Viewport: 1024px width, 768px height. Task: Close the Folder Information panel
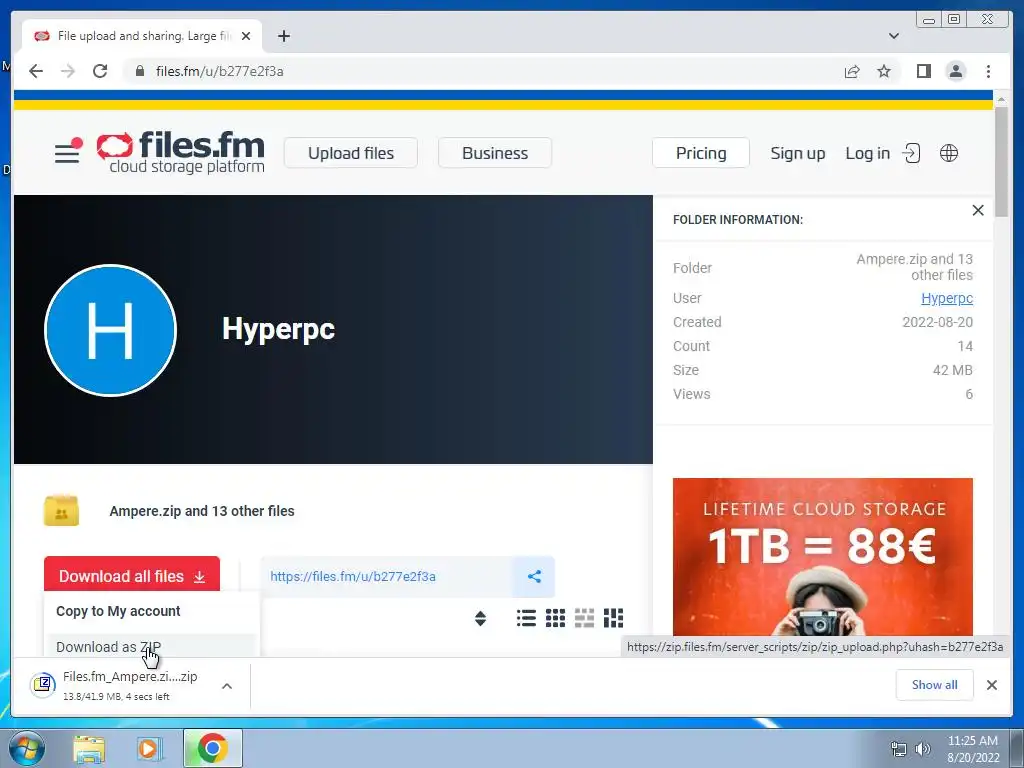(978, 210)
